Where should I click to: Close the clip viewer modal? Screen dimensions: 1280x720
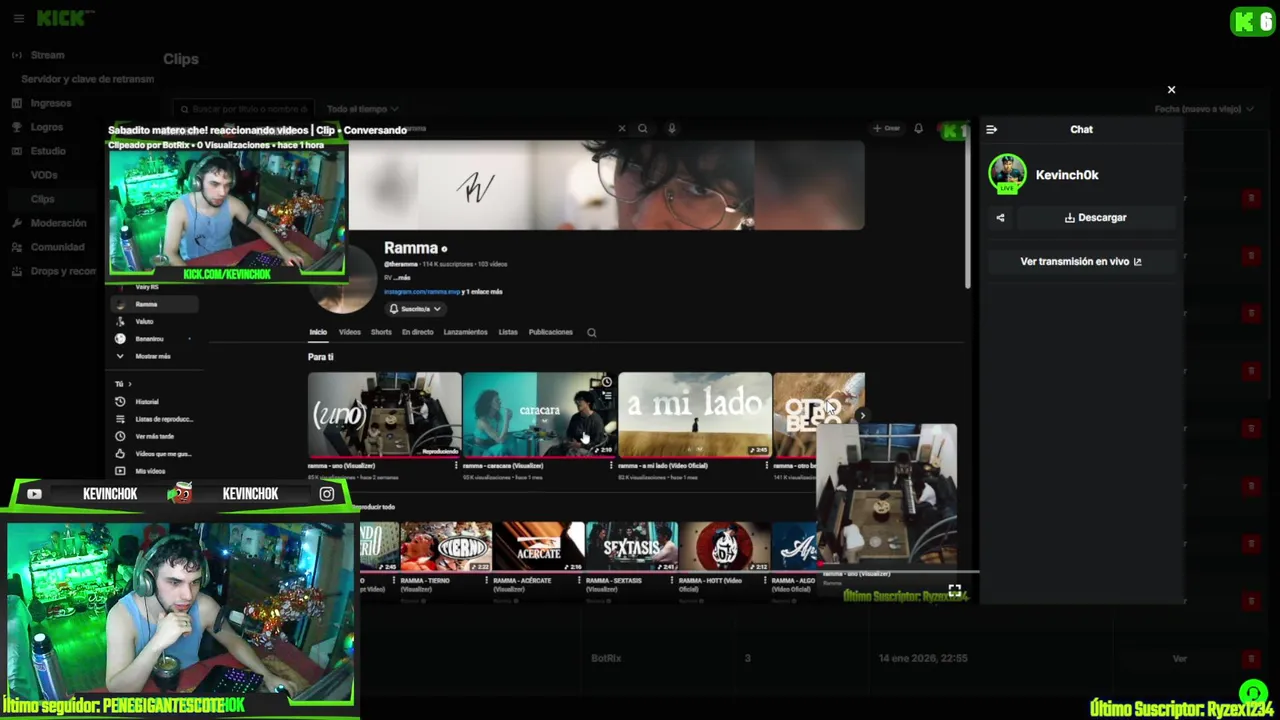[1171, 90]
